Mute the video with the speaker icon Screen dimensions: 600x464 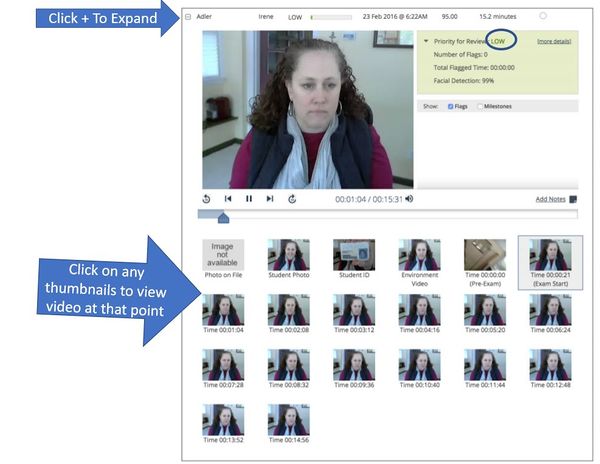[409, 199]
